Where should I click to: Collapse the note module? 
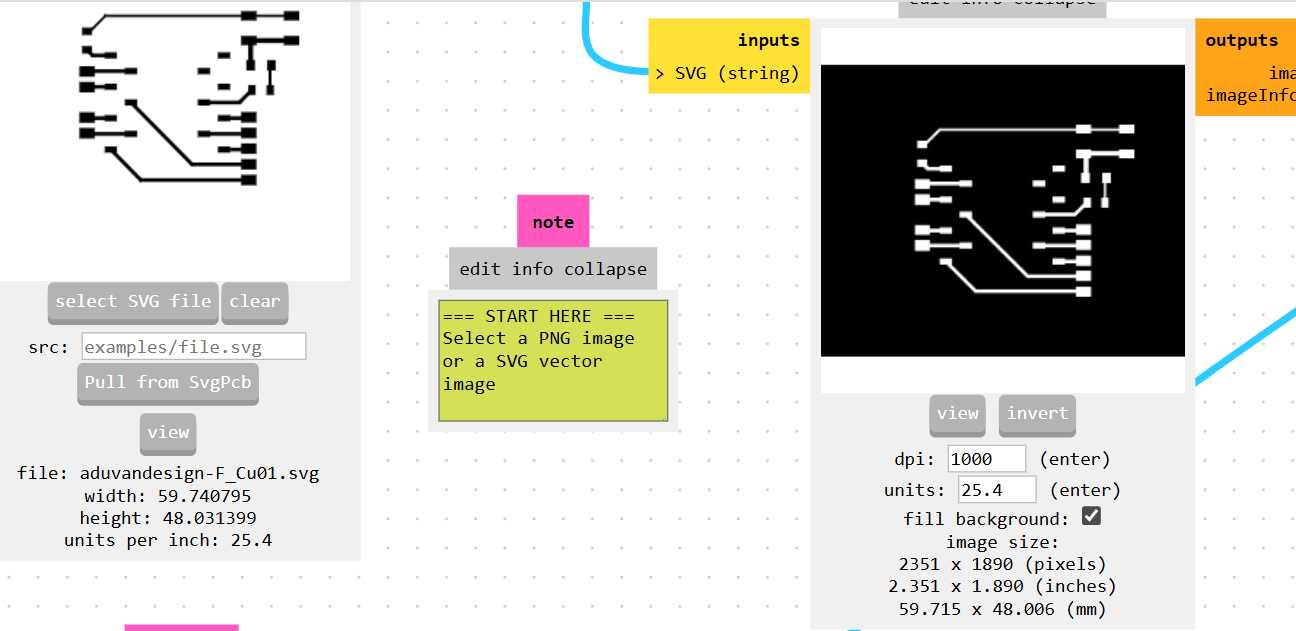(605, 269)
